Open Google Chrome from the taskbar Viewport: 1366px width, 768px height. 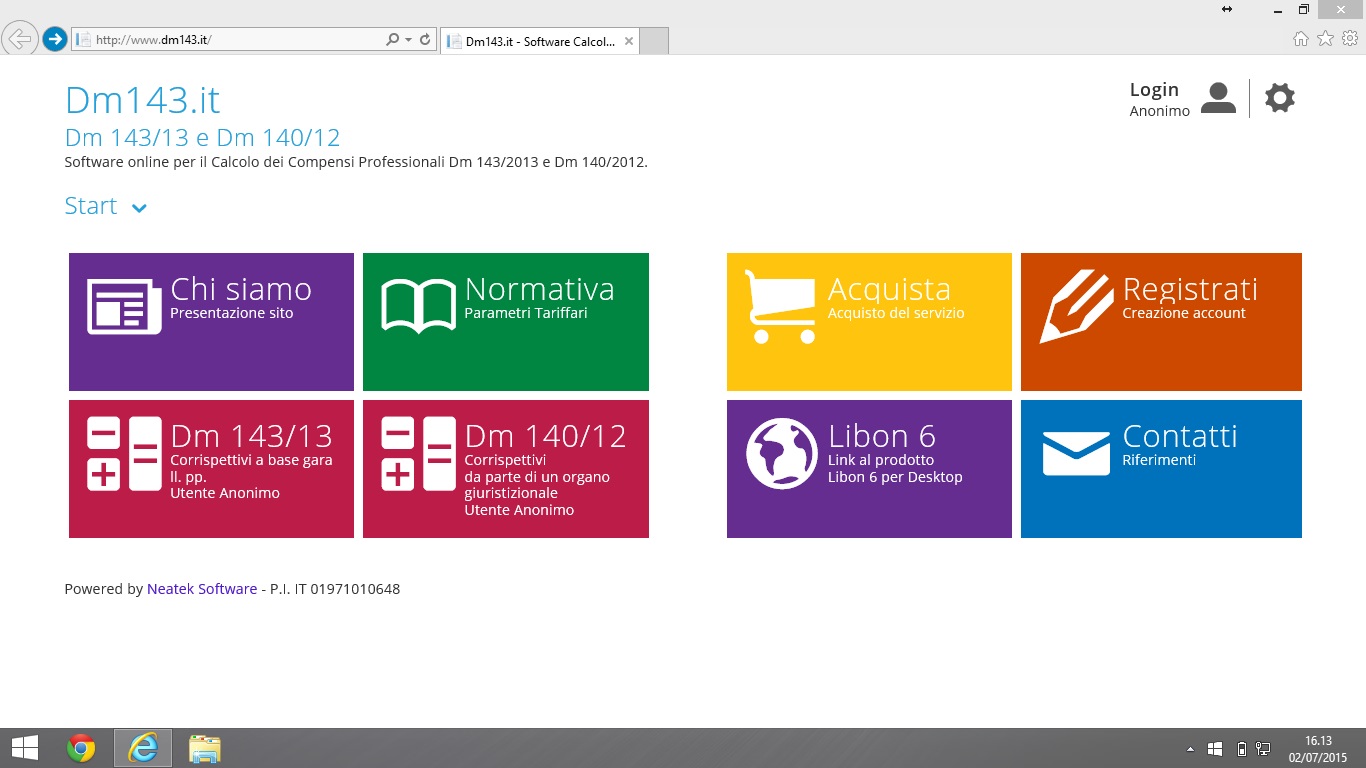[x=81, y=748]
